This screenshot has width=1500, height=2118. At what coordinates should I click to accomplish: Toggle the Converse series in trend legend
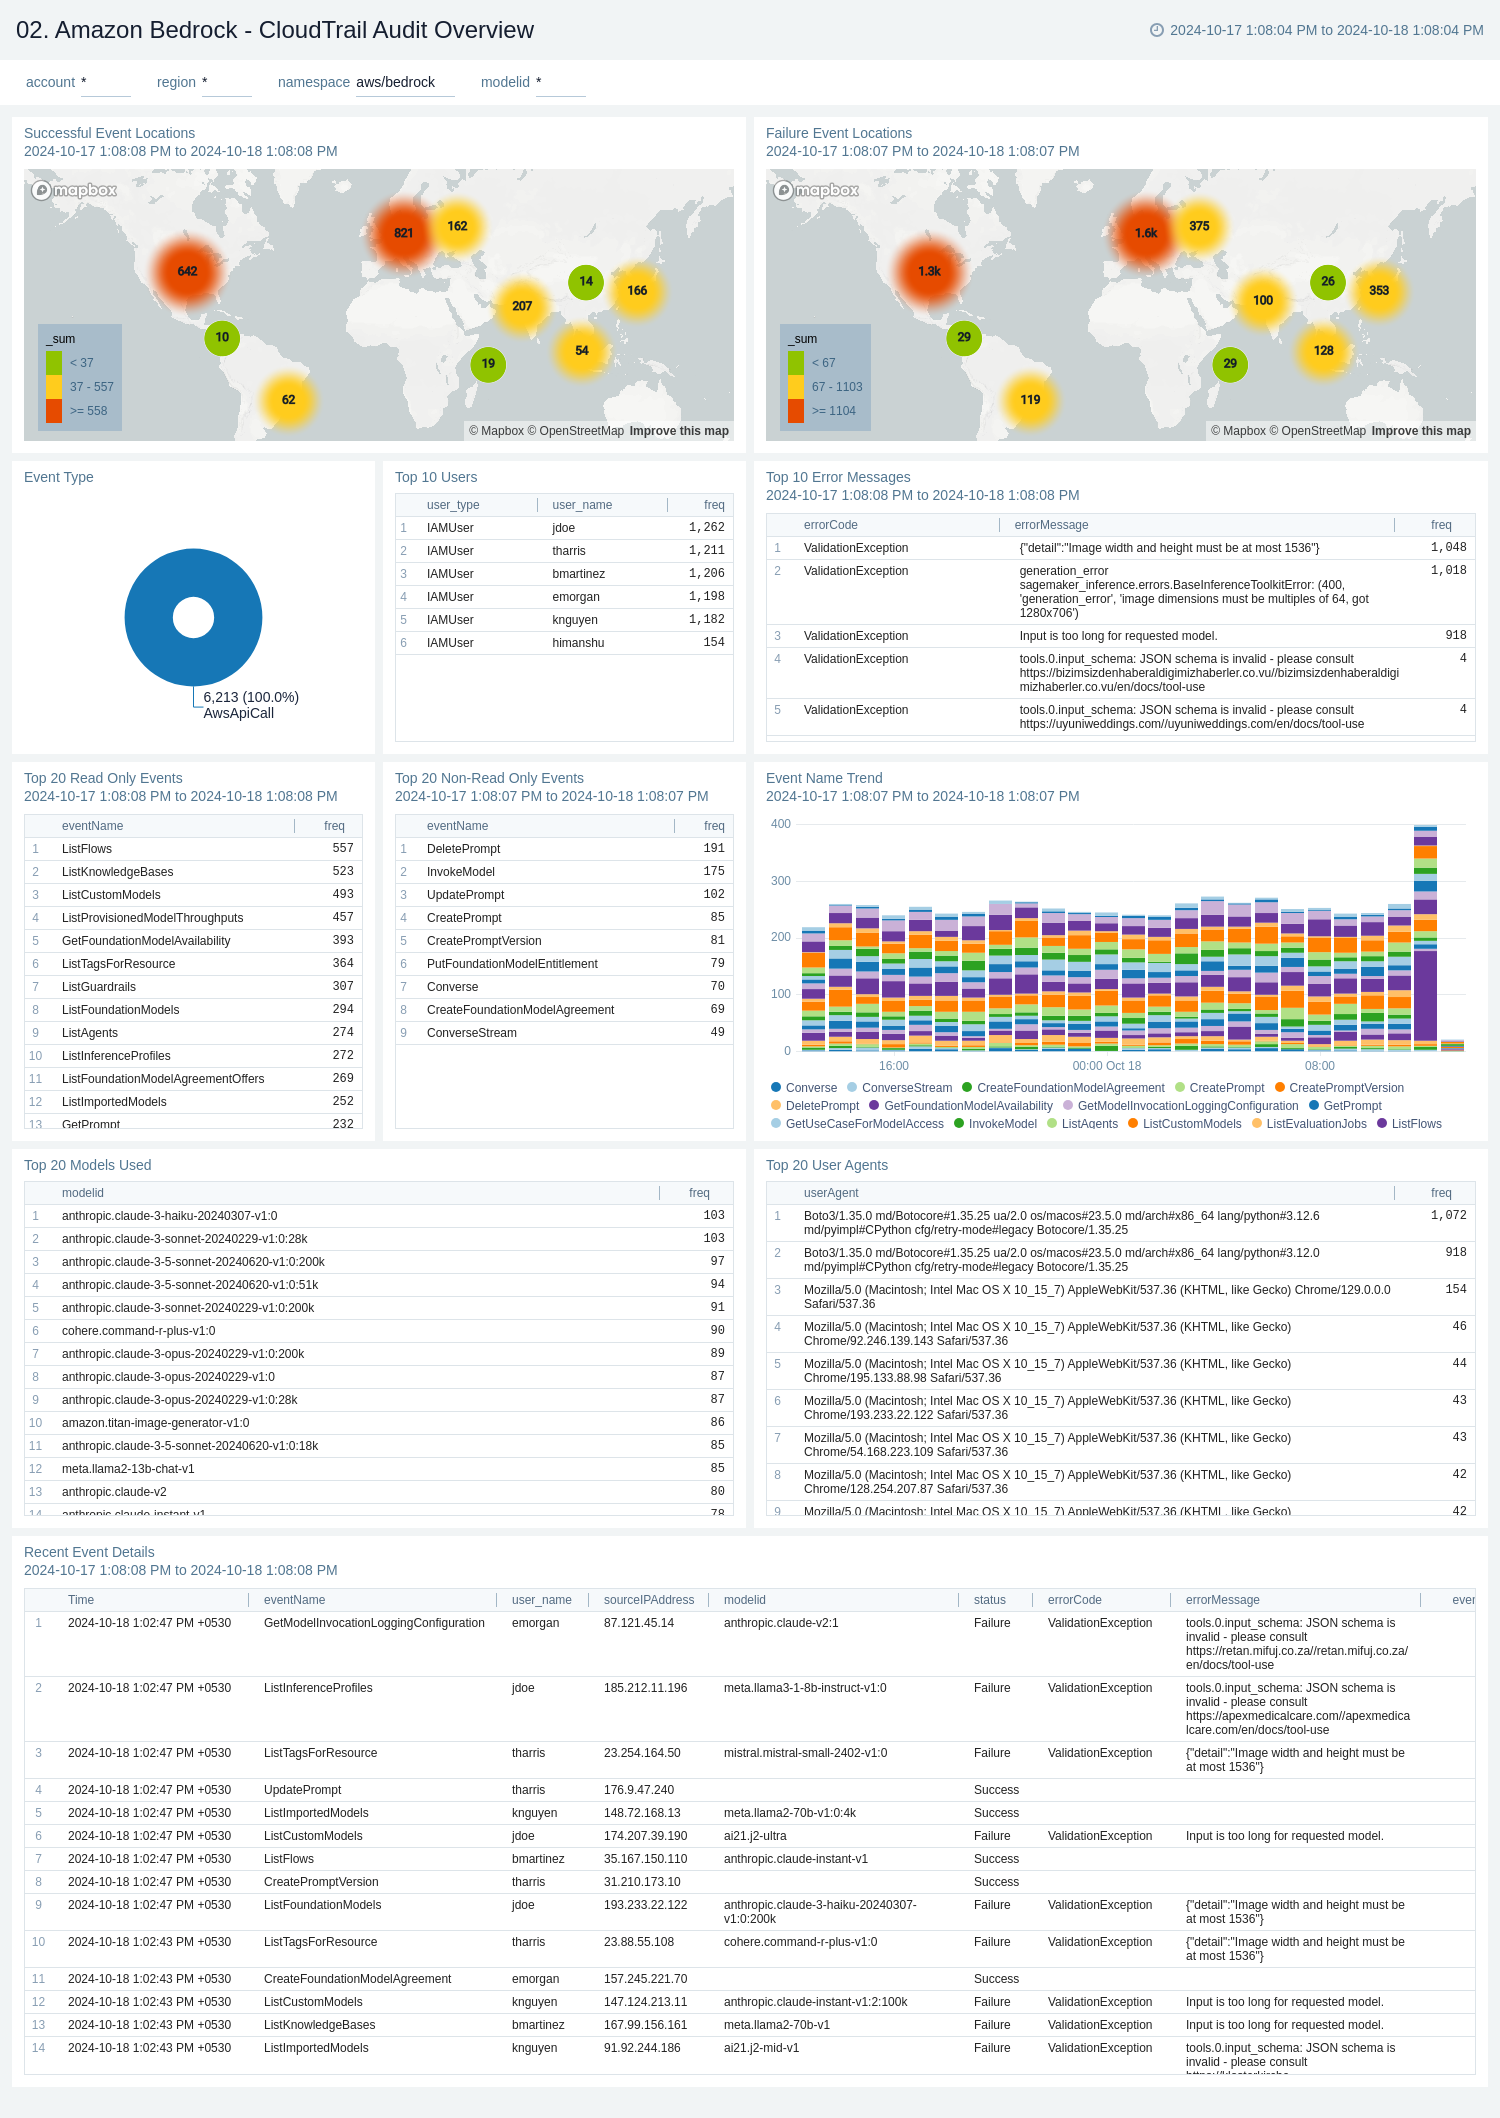[810, 1088]
